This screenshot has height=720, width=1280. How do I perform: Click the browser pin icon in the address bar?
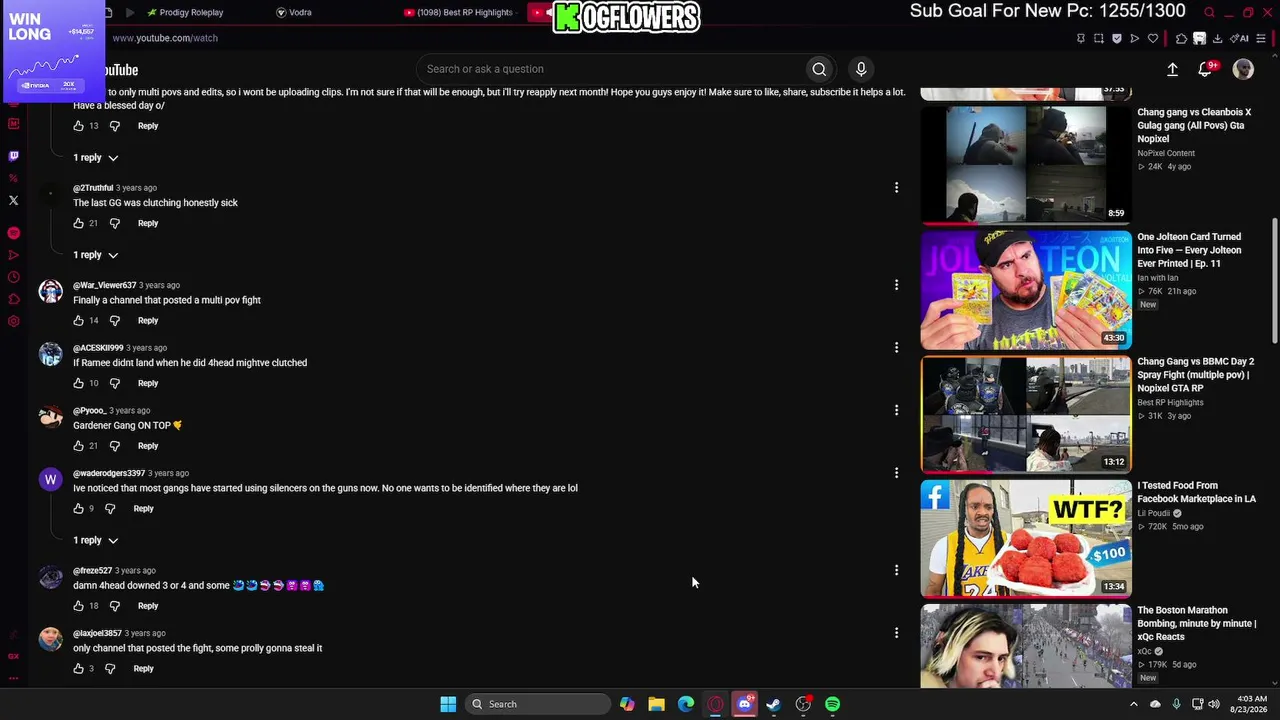click(x=1080, y=38)
